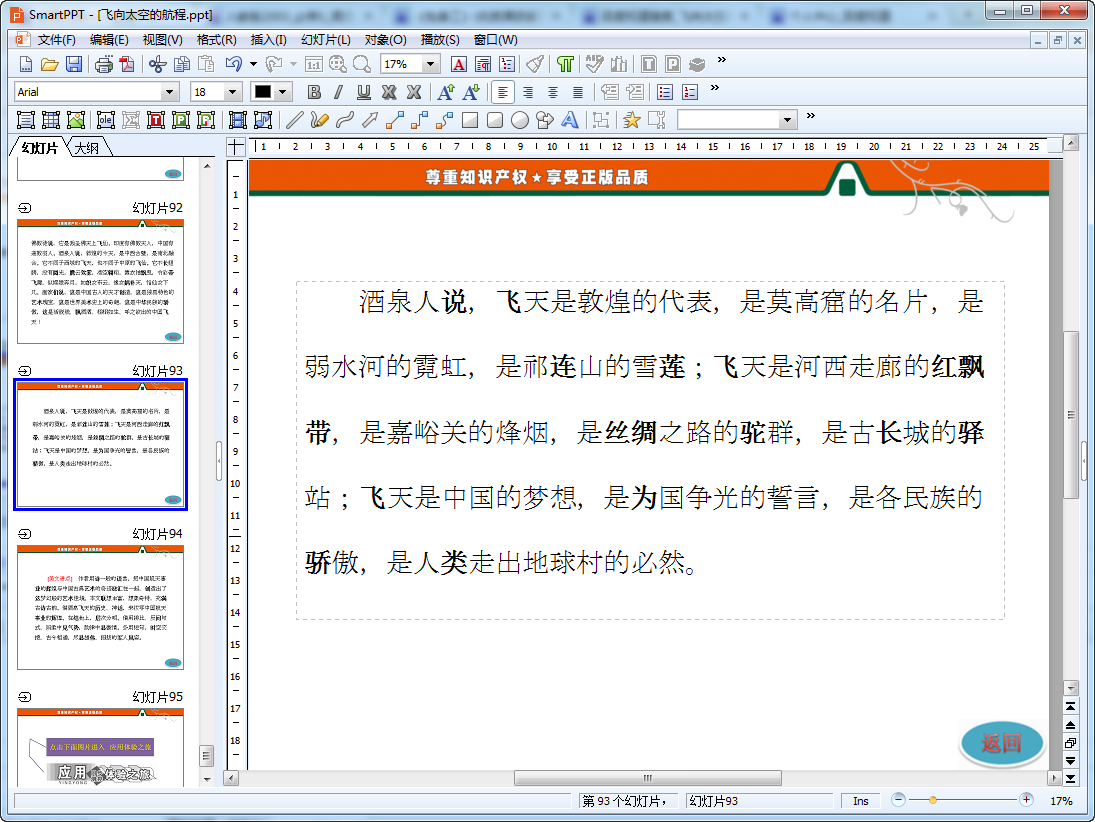Toggle Italic formatting
The image size is (1095, 822).
coord(339,92)
